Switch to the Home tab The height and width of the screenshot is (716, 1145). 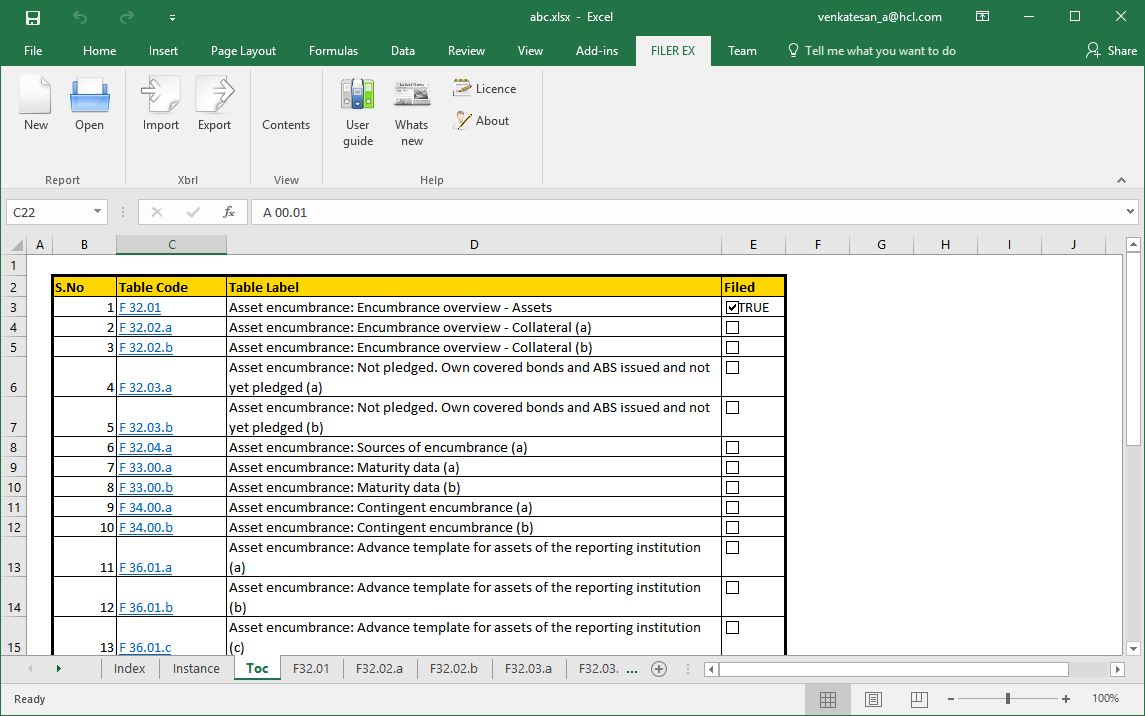99,50
